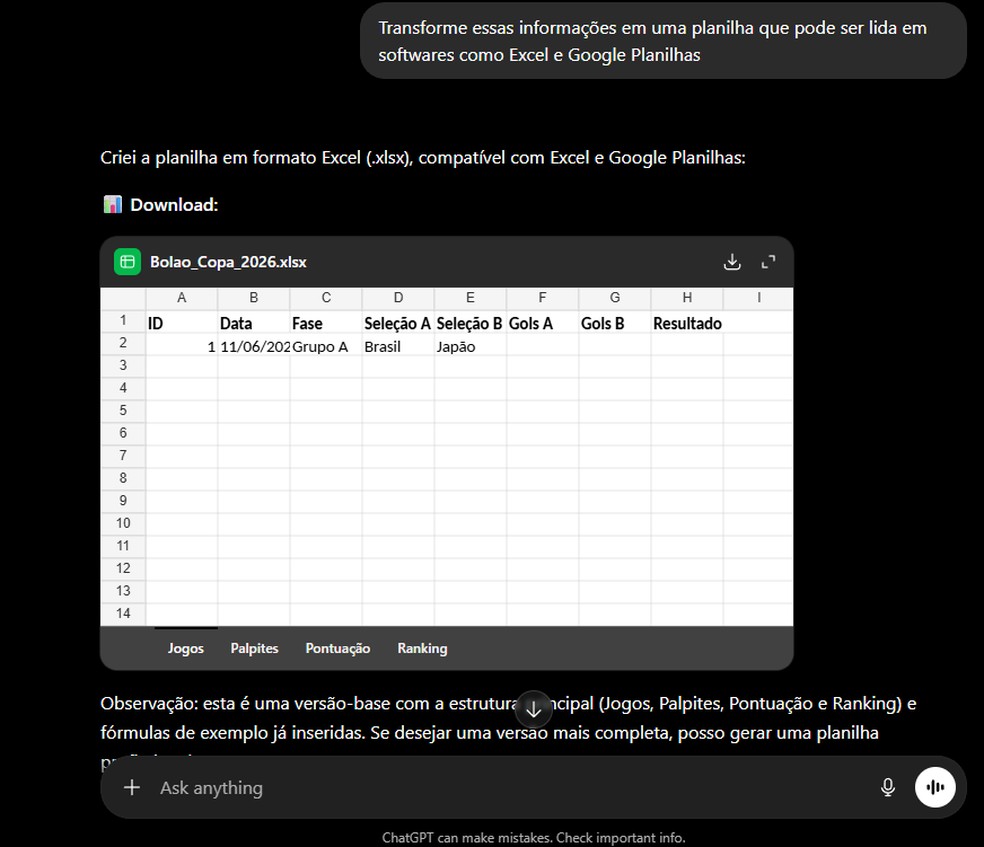Click the Grupo A cell
The width and height of the screenshot is (984, 847).
[x=326, y=346]
